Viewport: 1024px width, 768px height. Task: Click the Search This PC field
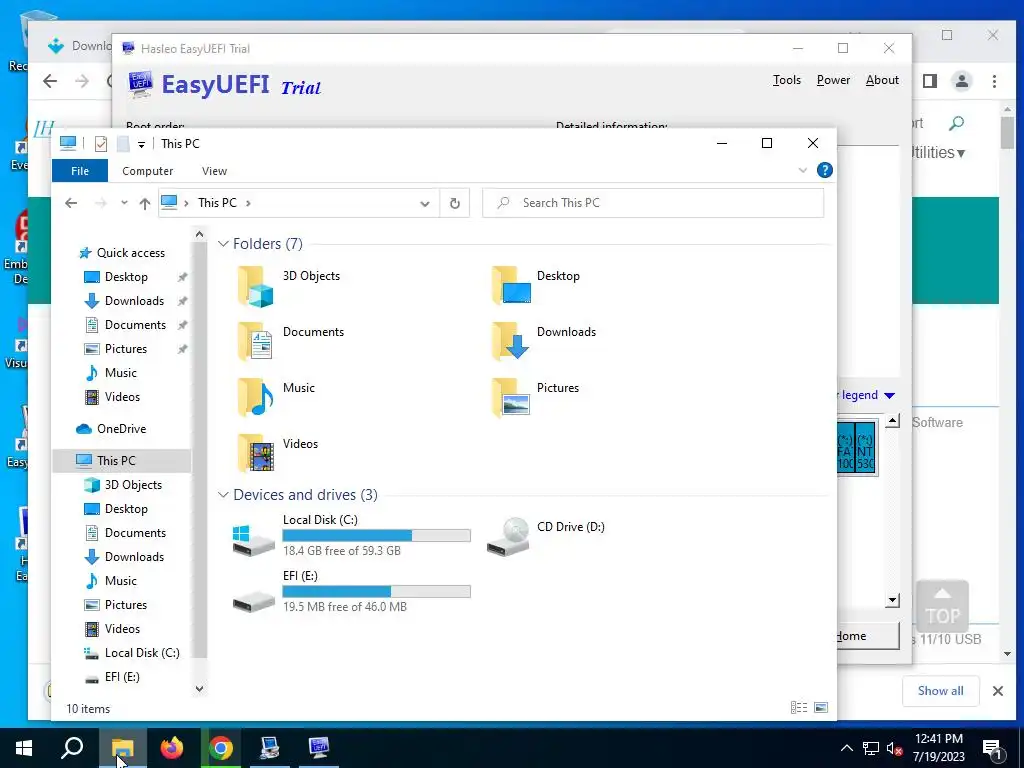pos(653,203)
